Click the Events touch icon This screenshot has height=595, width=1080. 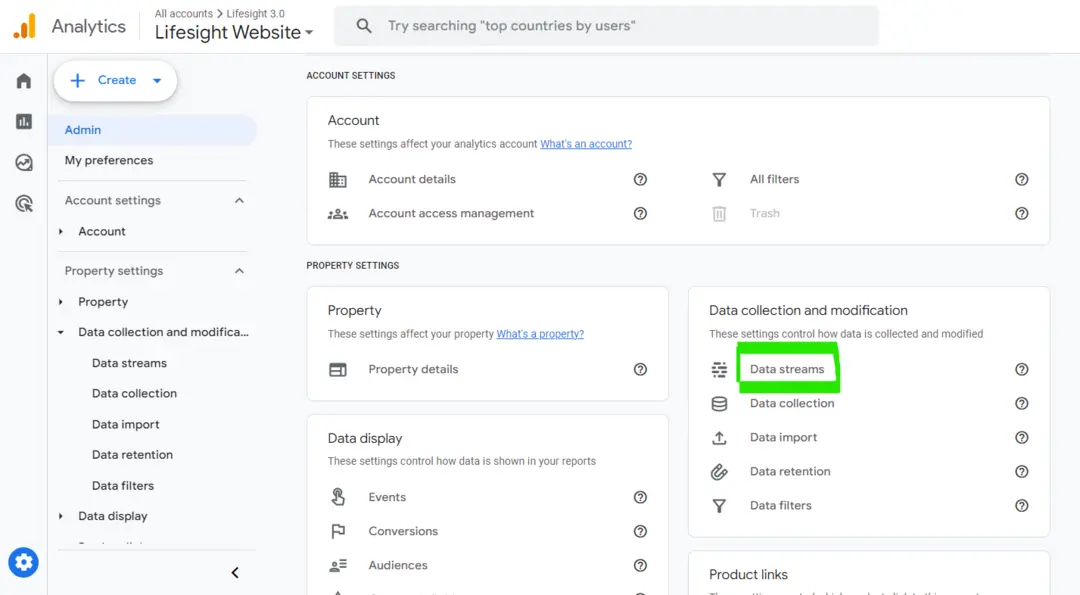pyautogui.click(x=338, y=497)
